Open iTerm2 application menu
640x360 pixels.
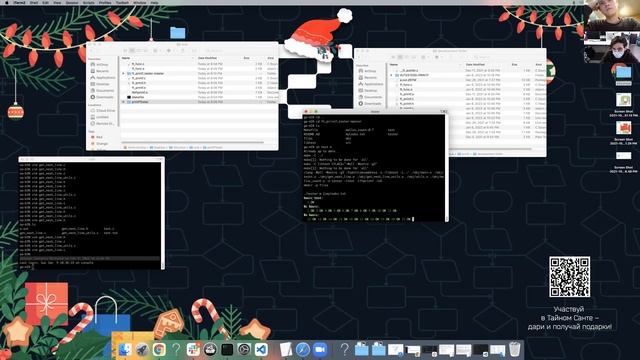(x=19, y=2)
